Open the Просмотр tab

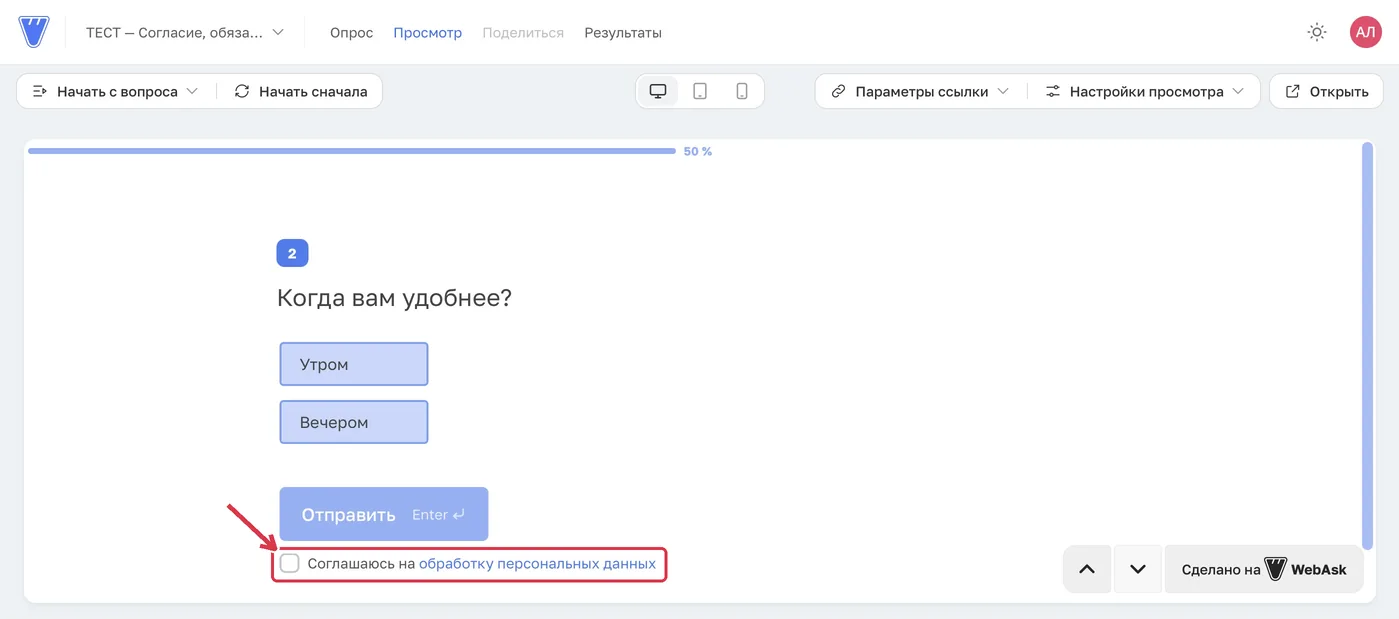tap(427, 32)
